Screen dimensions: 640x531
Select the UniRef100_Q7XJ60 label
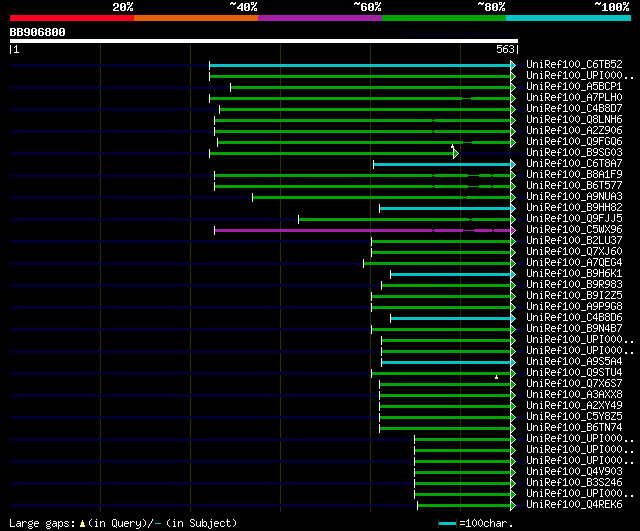coord(574,252)
